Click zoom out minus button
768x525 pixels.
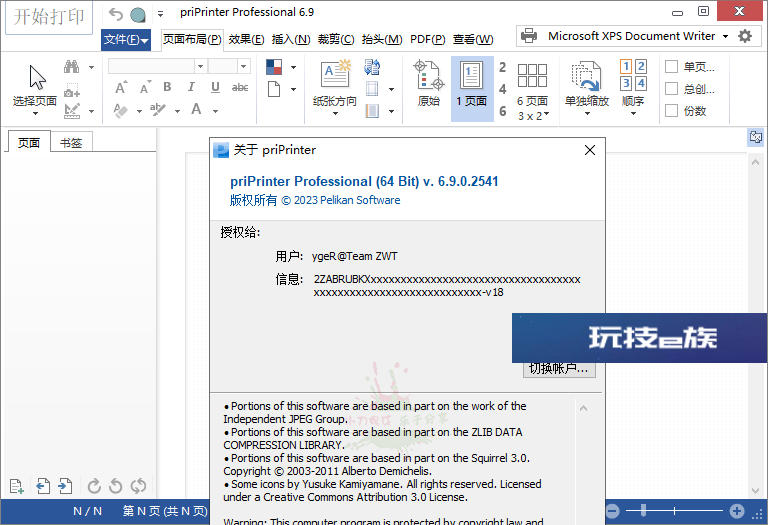[x=612, y=511]
